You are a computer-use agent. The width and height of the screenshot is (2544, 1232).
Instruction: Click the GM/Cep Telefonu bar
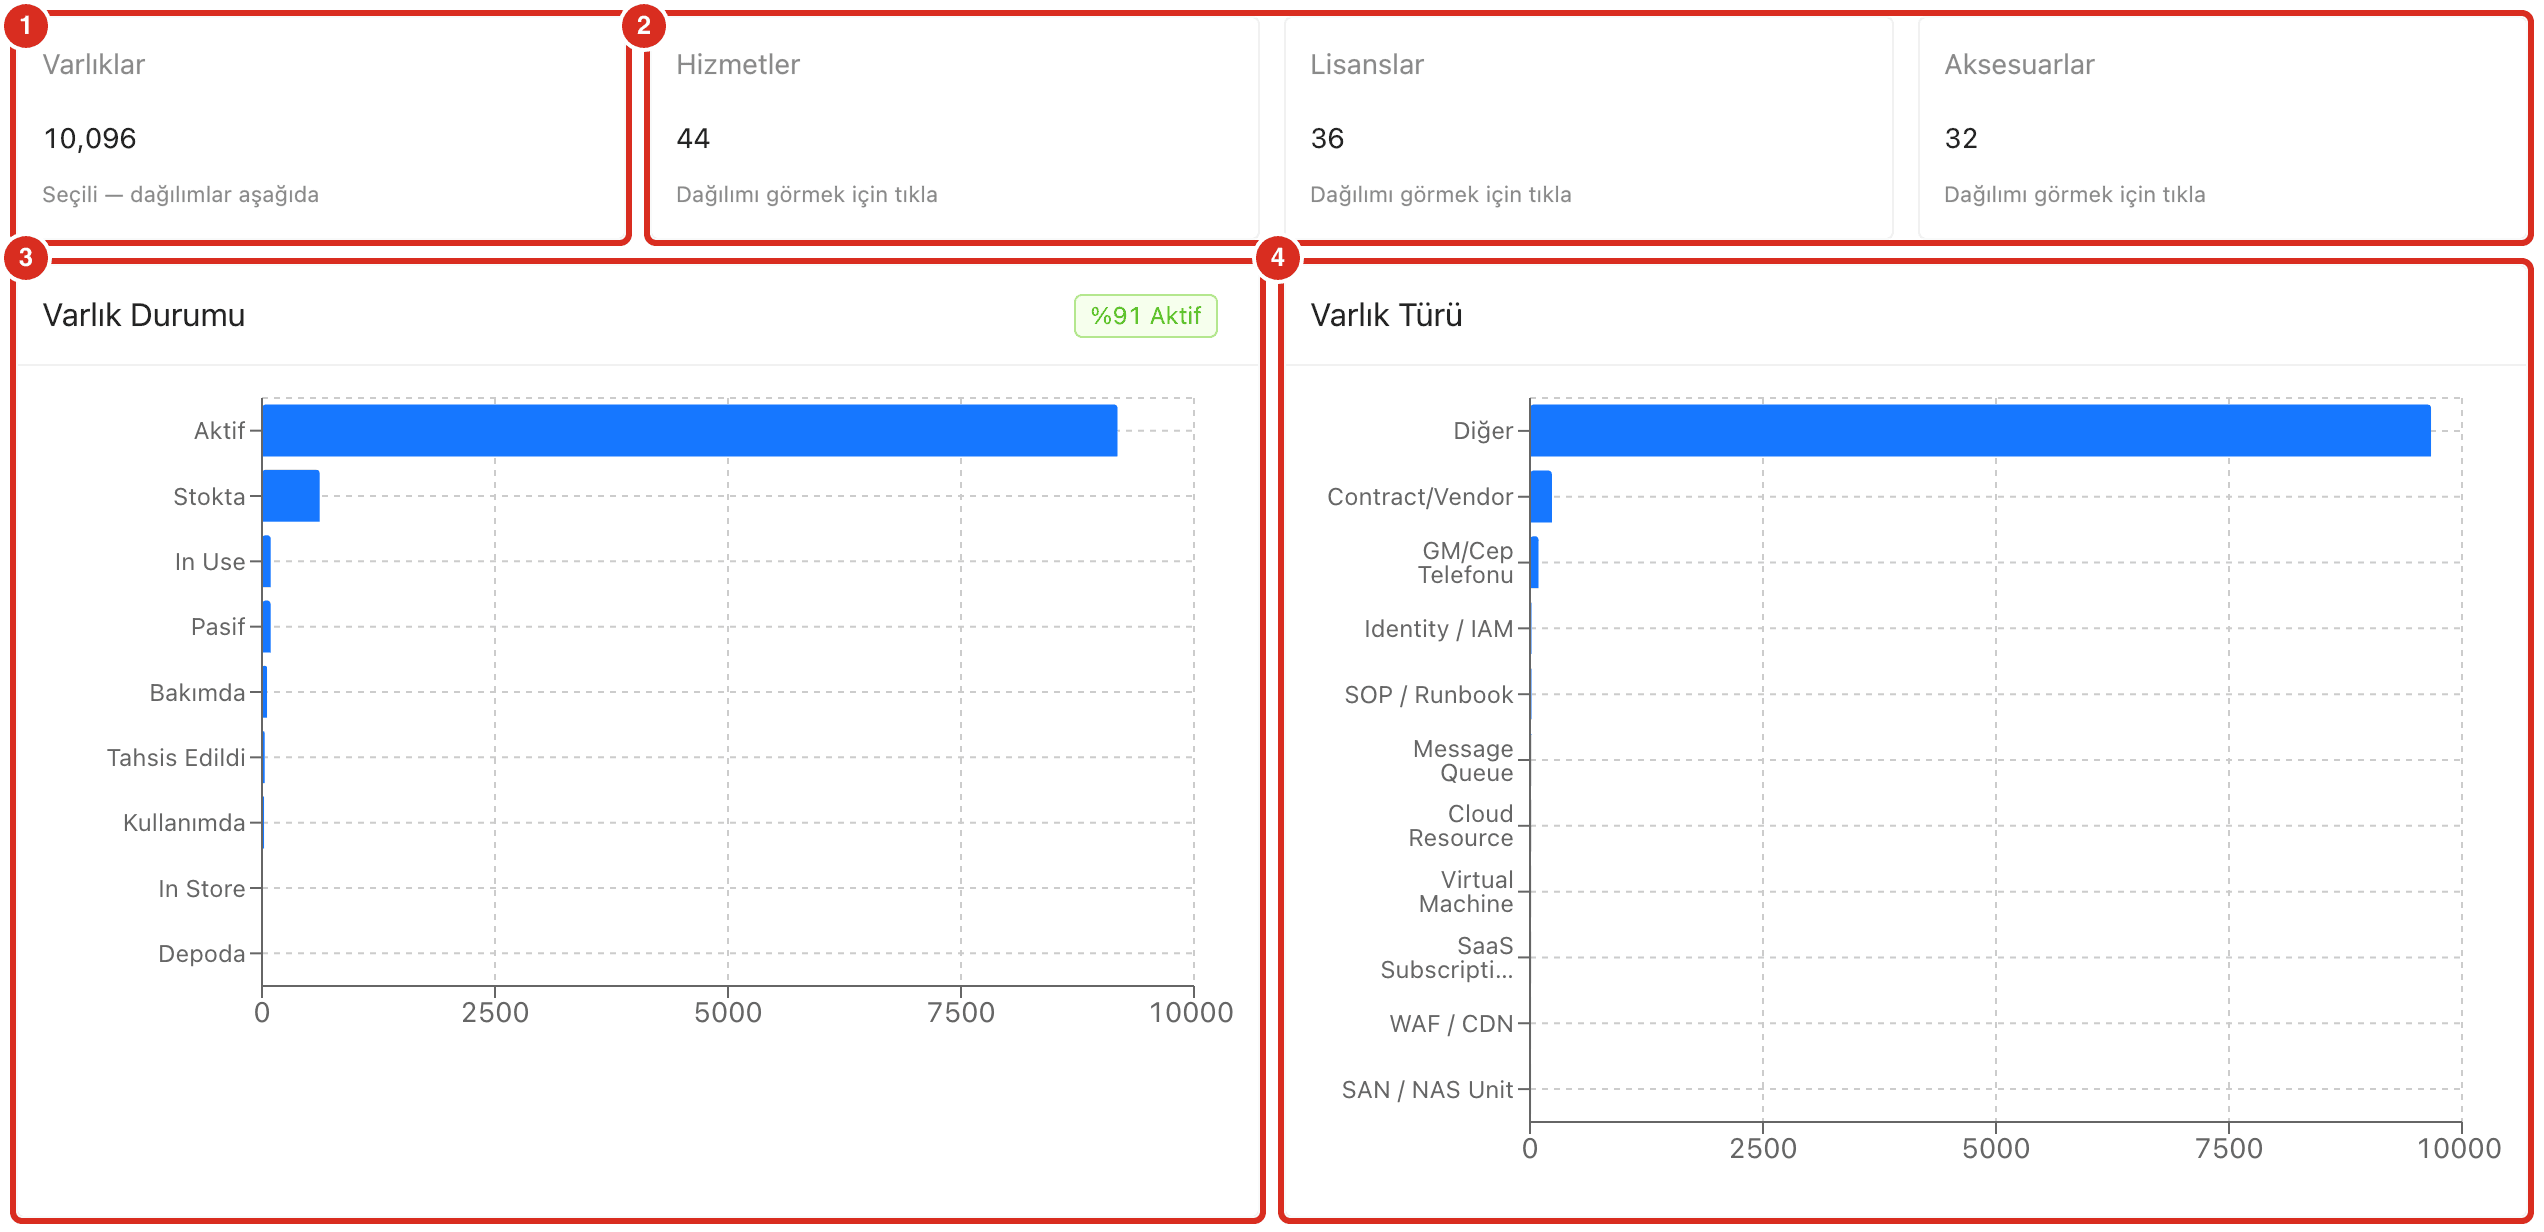click(x=1535, y=563)
